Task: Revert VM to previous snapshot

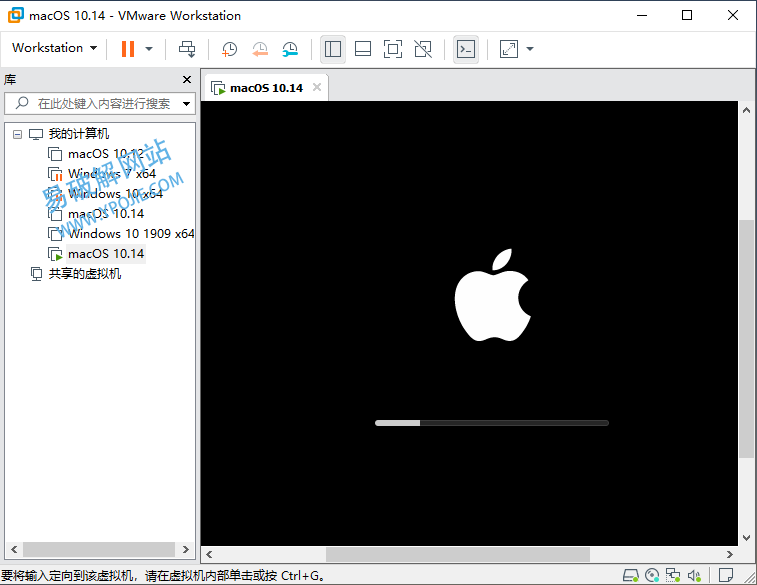Action: (260, 49)
